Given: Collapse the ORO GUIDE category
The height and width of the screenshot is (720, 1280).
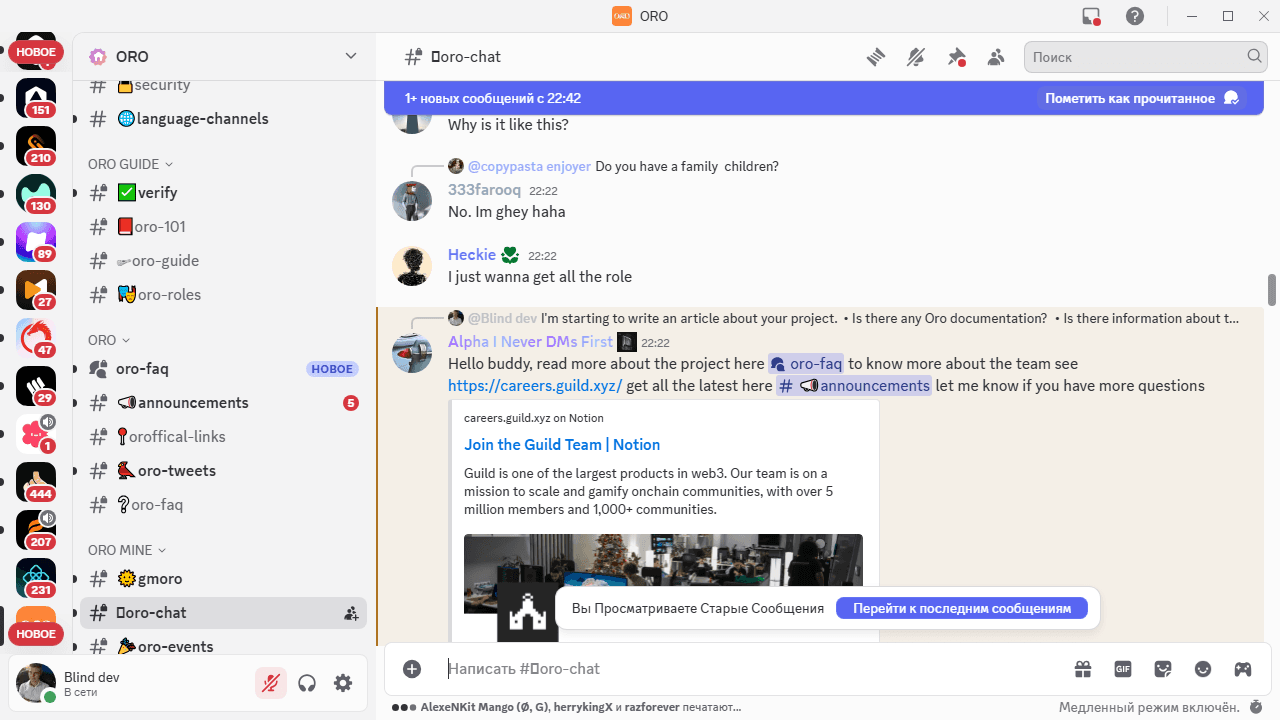Looking at the screenshot, I should coord(130,164).
